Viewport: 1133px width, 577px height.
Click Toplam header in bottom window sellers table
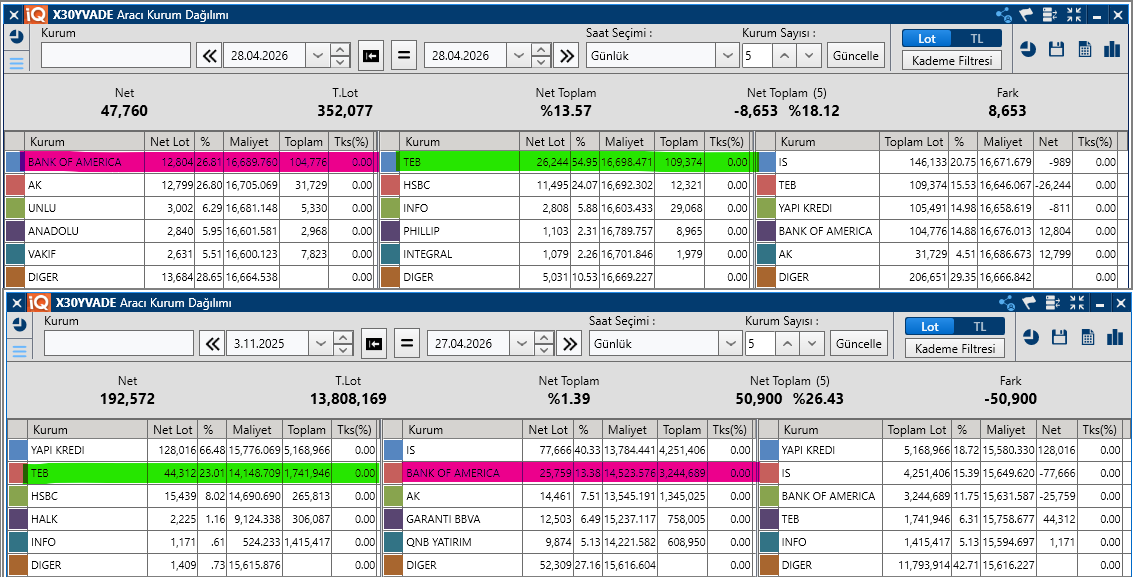683,430
